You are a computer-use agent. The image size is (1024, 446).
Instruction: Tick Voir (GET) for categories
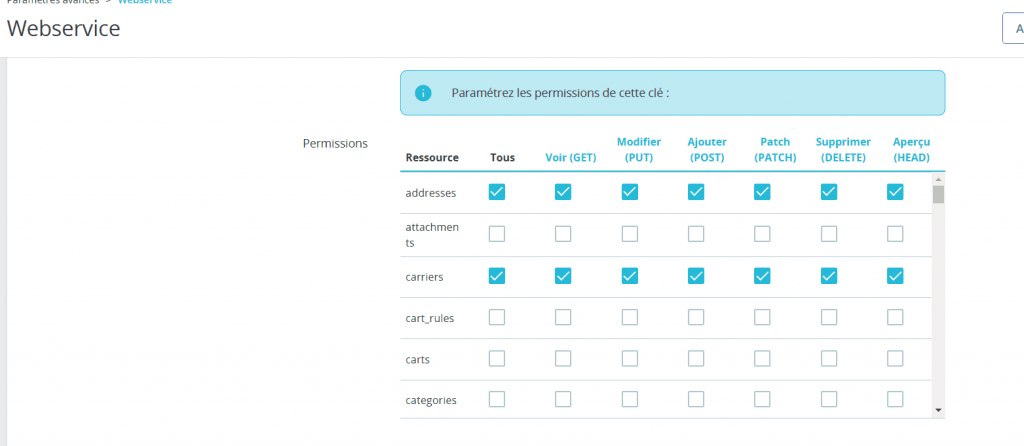[x=563, y=399]
